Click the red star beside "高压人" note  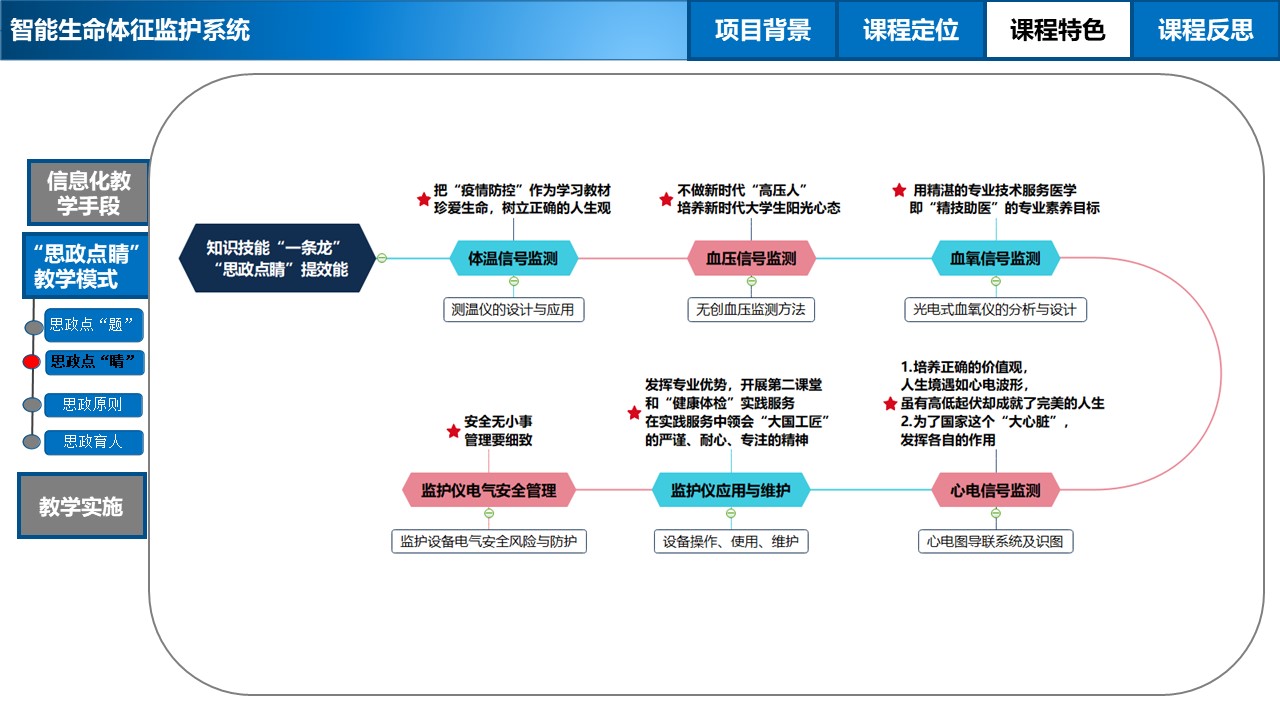point(666,200)
